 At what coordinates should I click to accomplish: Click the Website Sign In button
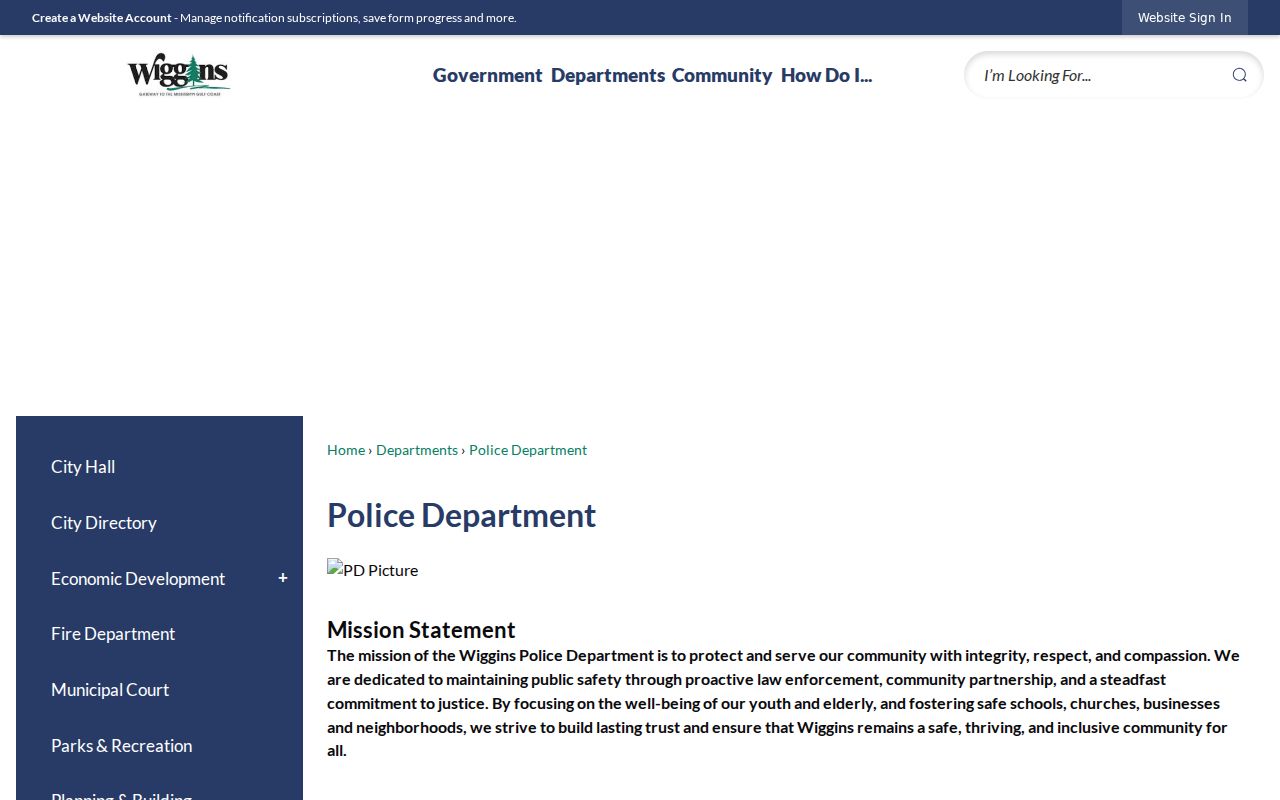[x=1184, y=18]
